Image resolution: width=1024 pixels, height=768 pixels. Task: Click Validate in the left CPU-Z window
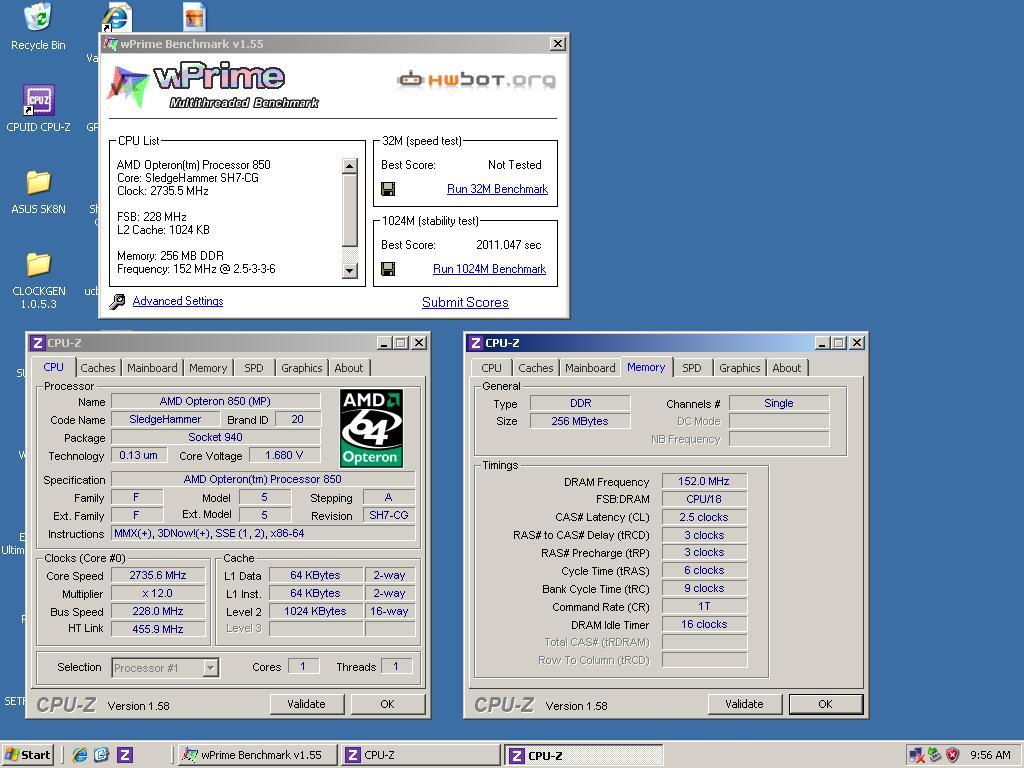(306, 704)
